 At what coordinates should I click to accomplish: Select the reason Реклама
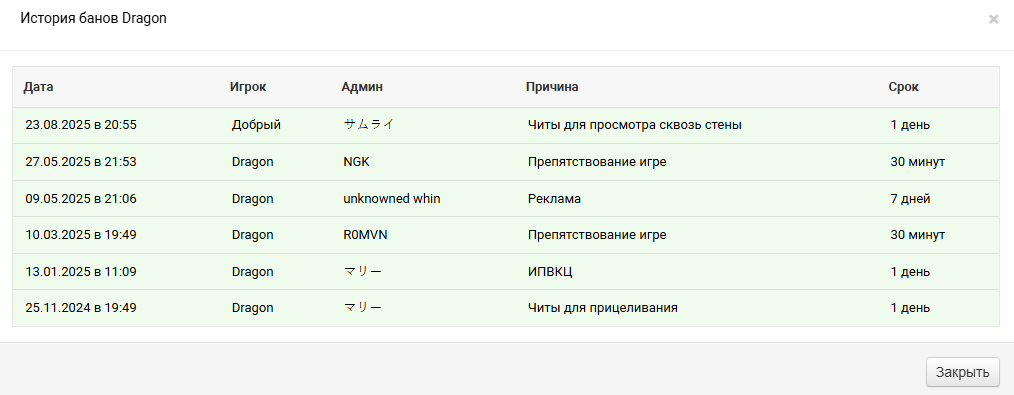tap(554, 198)
